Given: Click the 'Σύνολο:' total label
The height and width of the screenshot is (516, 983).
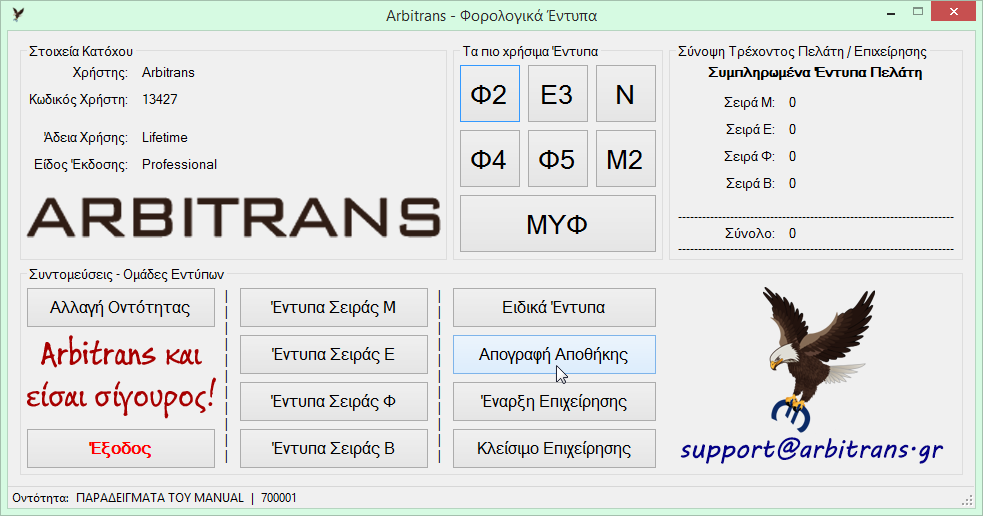Looking at the screenshot, I should (x=750, y=233).
